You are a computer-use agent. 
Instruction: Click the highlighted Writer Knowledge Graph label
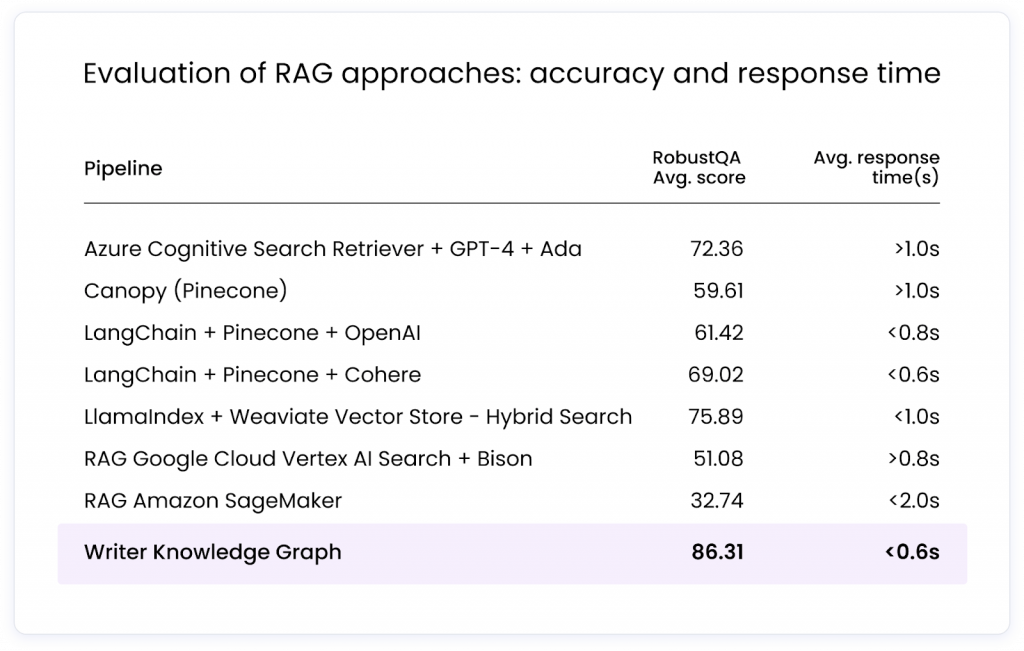(213, 552)
